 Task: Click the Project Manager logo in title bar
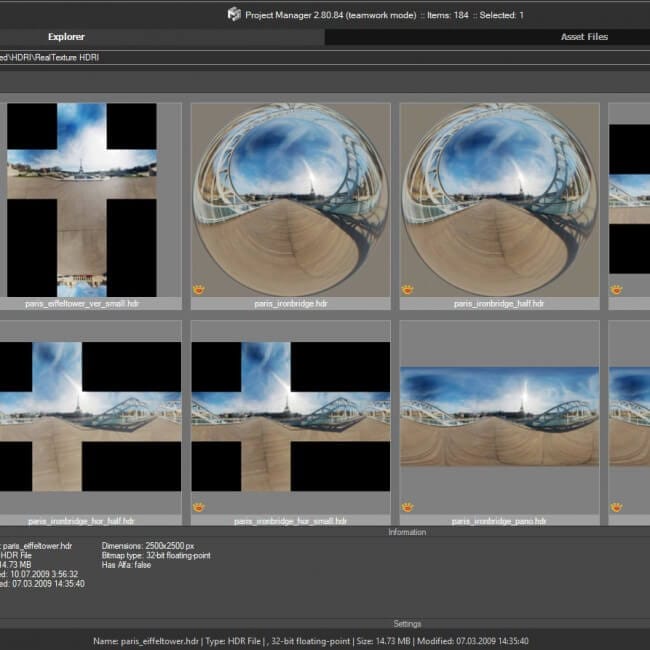[x=234, y=15]
